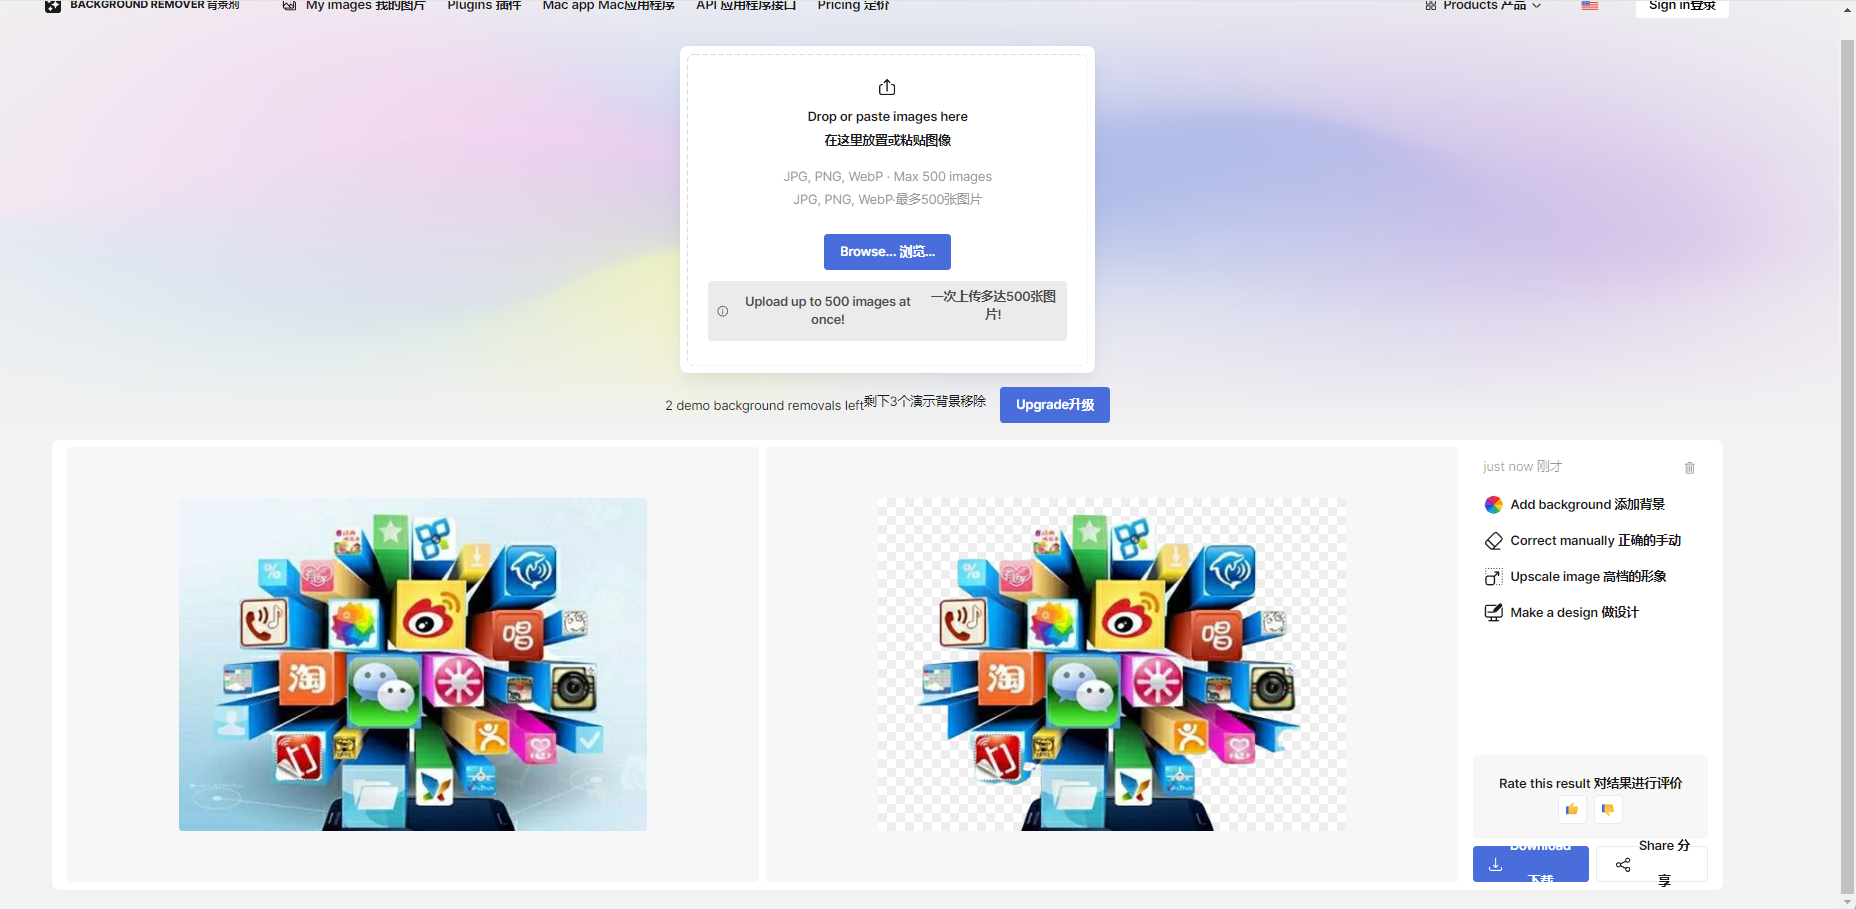Delete the result using the trash icon
This screenshot has width=1856, height=909.
click(x=1690, y=468)
